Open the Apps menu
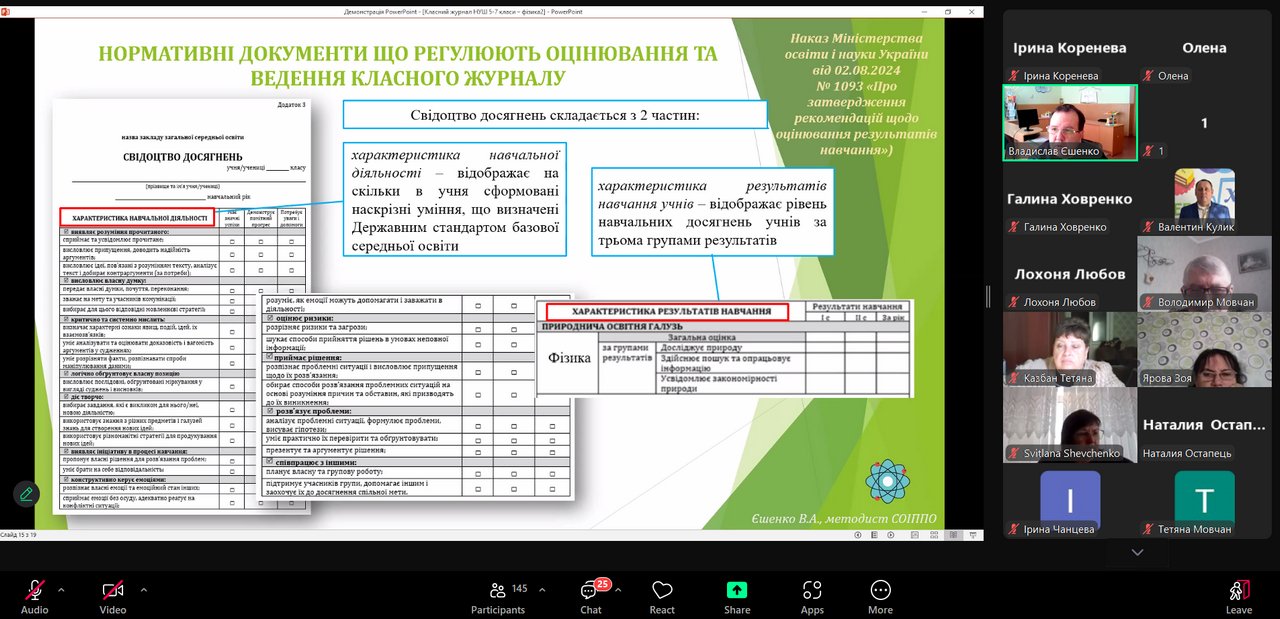The image size is (1280, 619). click(x=812, y=596)
